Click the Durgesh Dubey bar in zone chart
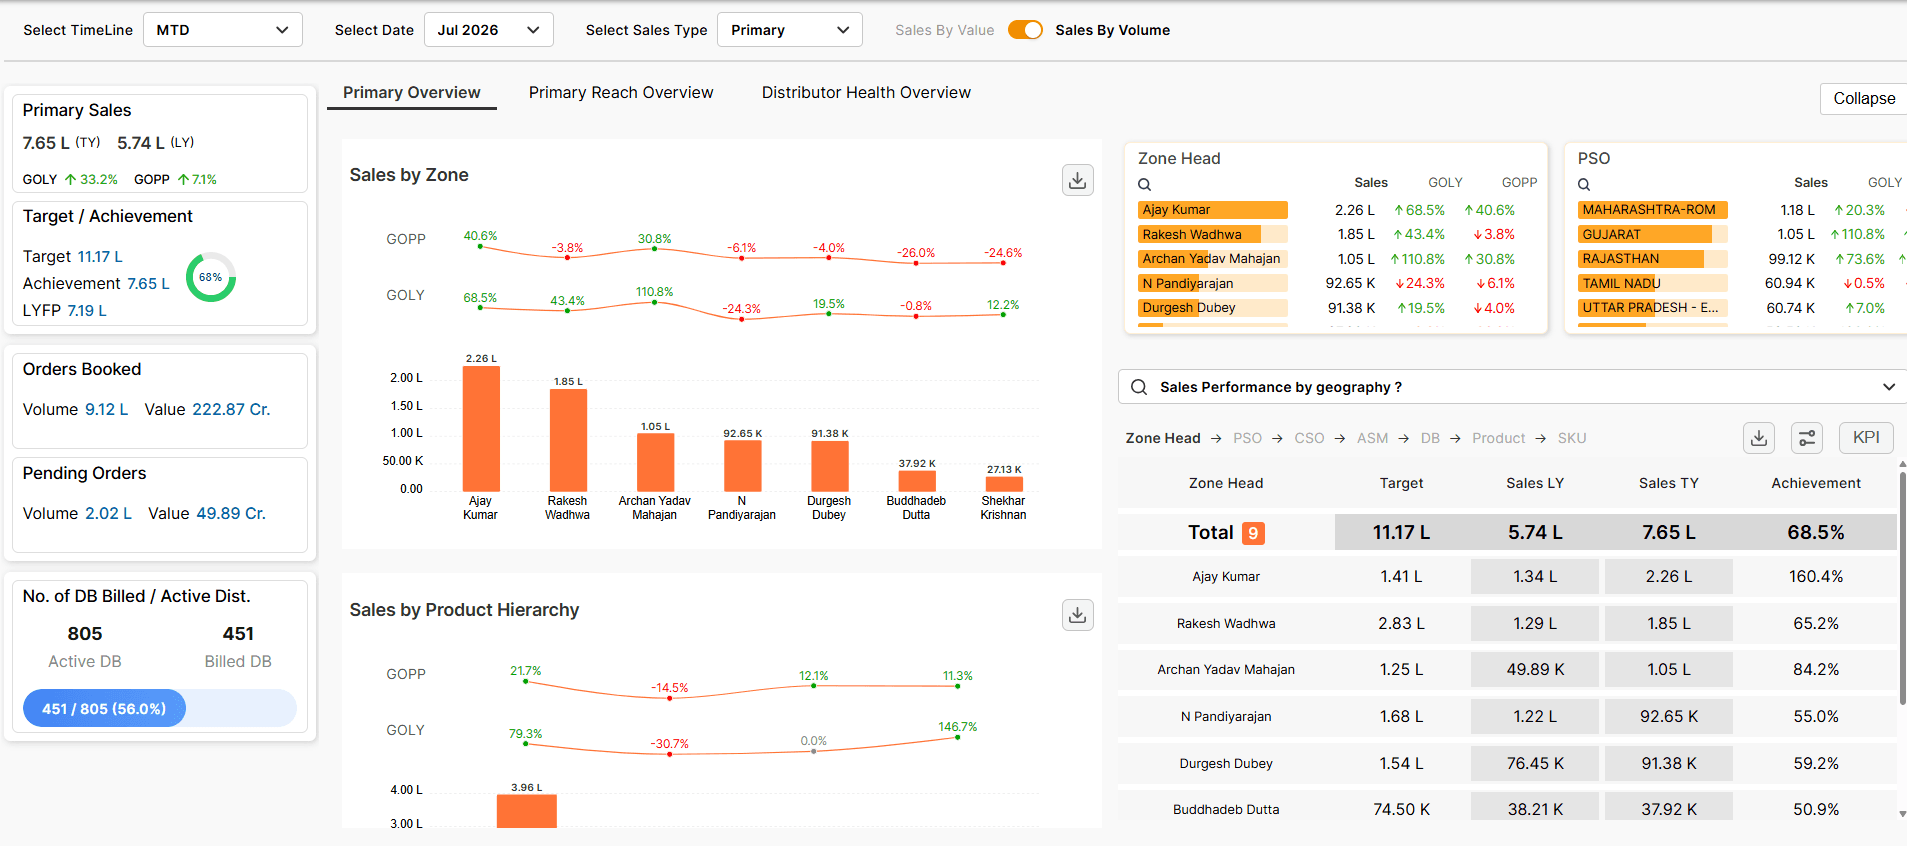1907x846 pixels. [829, 466]
